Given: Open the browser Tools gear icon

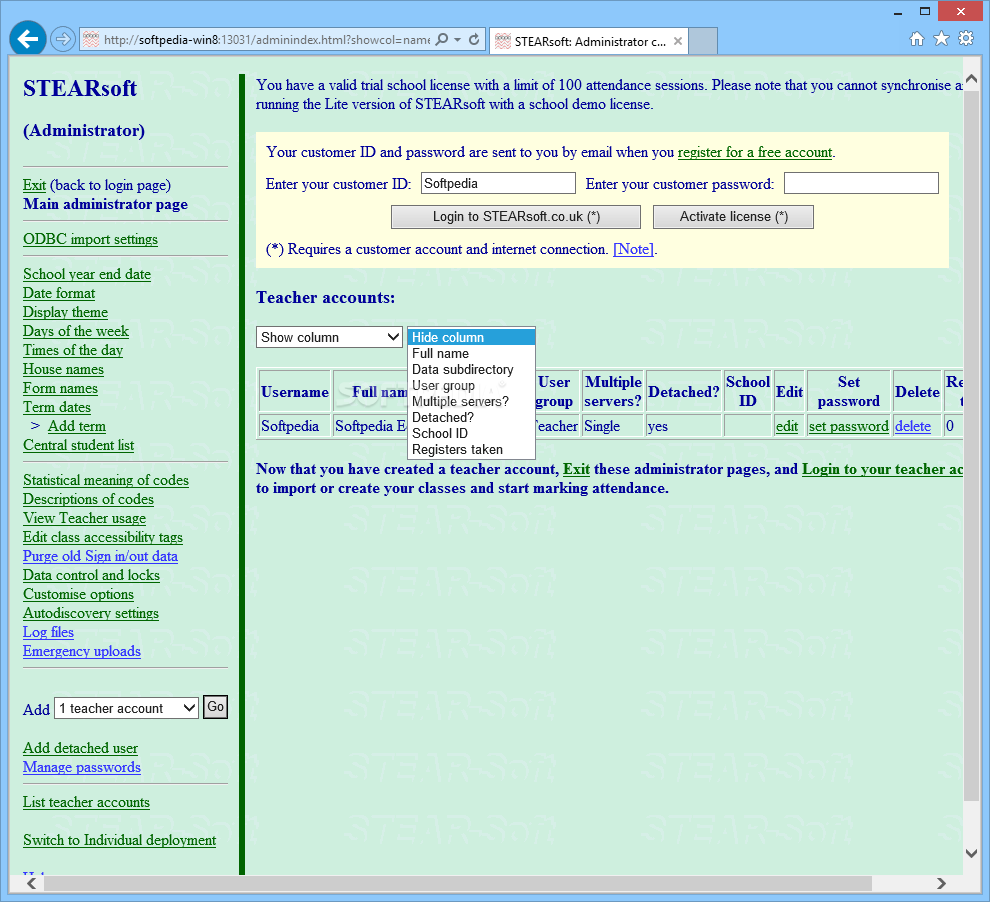Looking at the screenshot, I should coord(966,39).
